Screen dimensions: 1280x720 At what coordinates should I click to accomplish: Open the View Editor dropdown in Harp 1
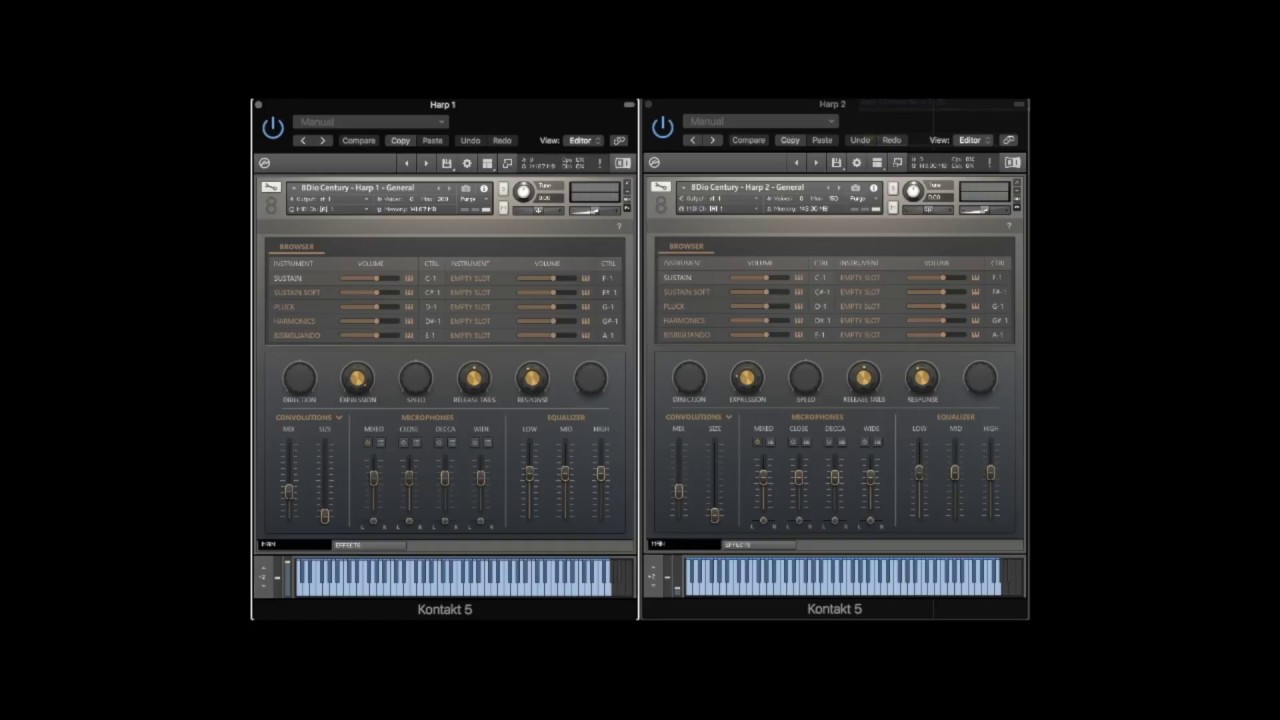click(584, 141)
